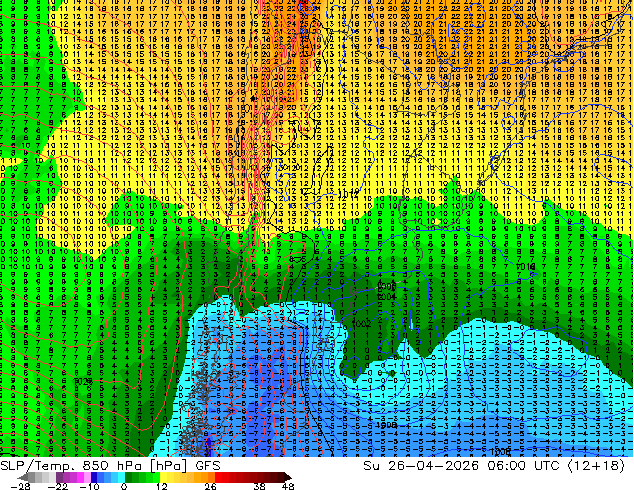Click the 1002 isobar label on the map

coord(362,323)
